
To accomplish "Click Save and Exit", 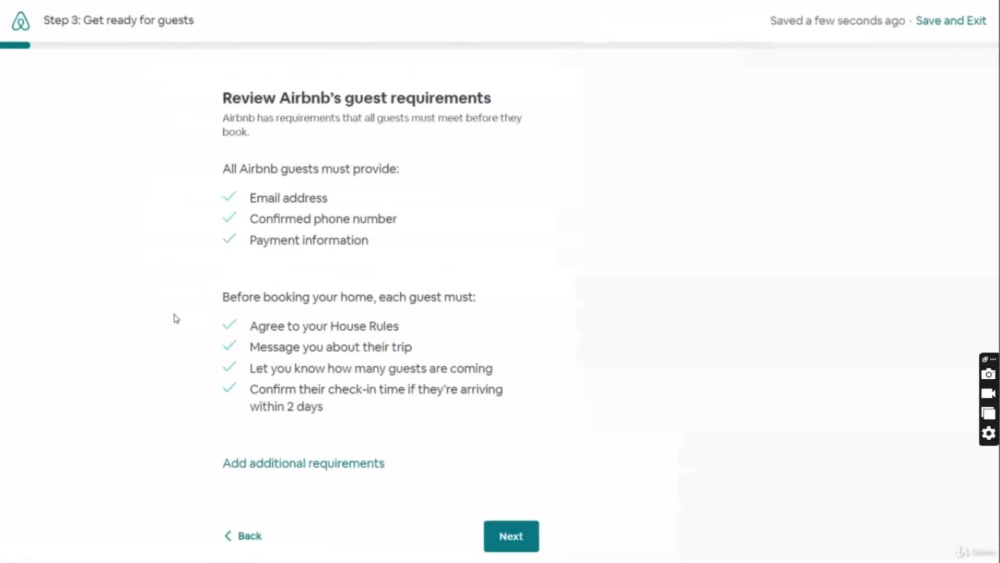I will click(951, 20).
